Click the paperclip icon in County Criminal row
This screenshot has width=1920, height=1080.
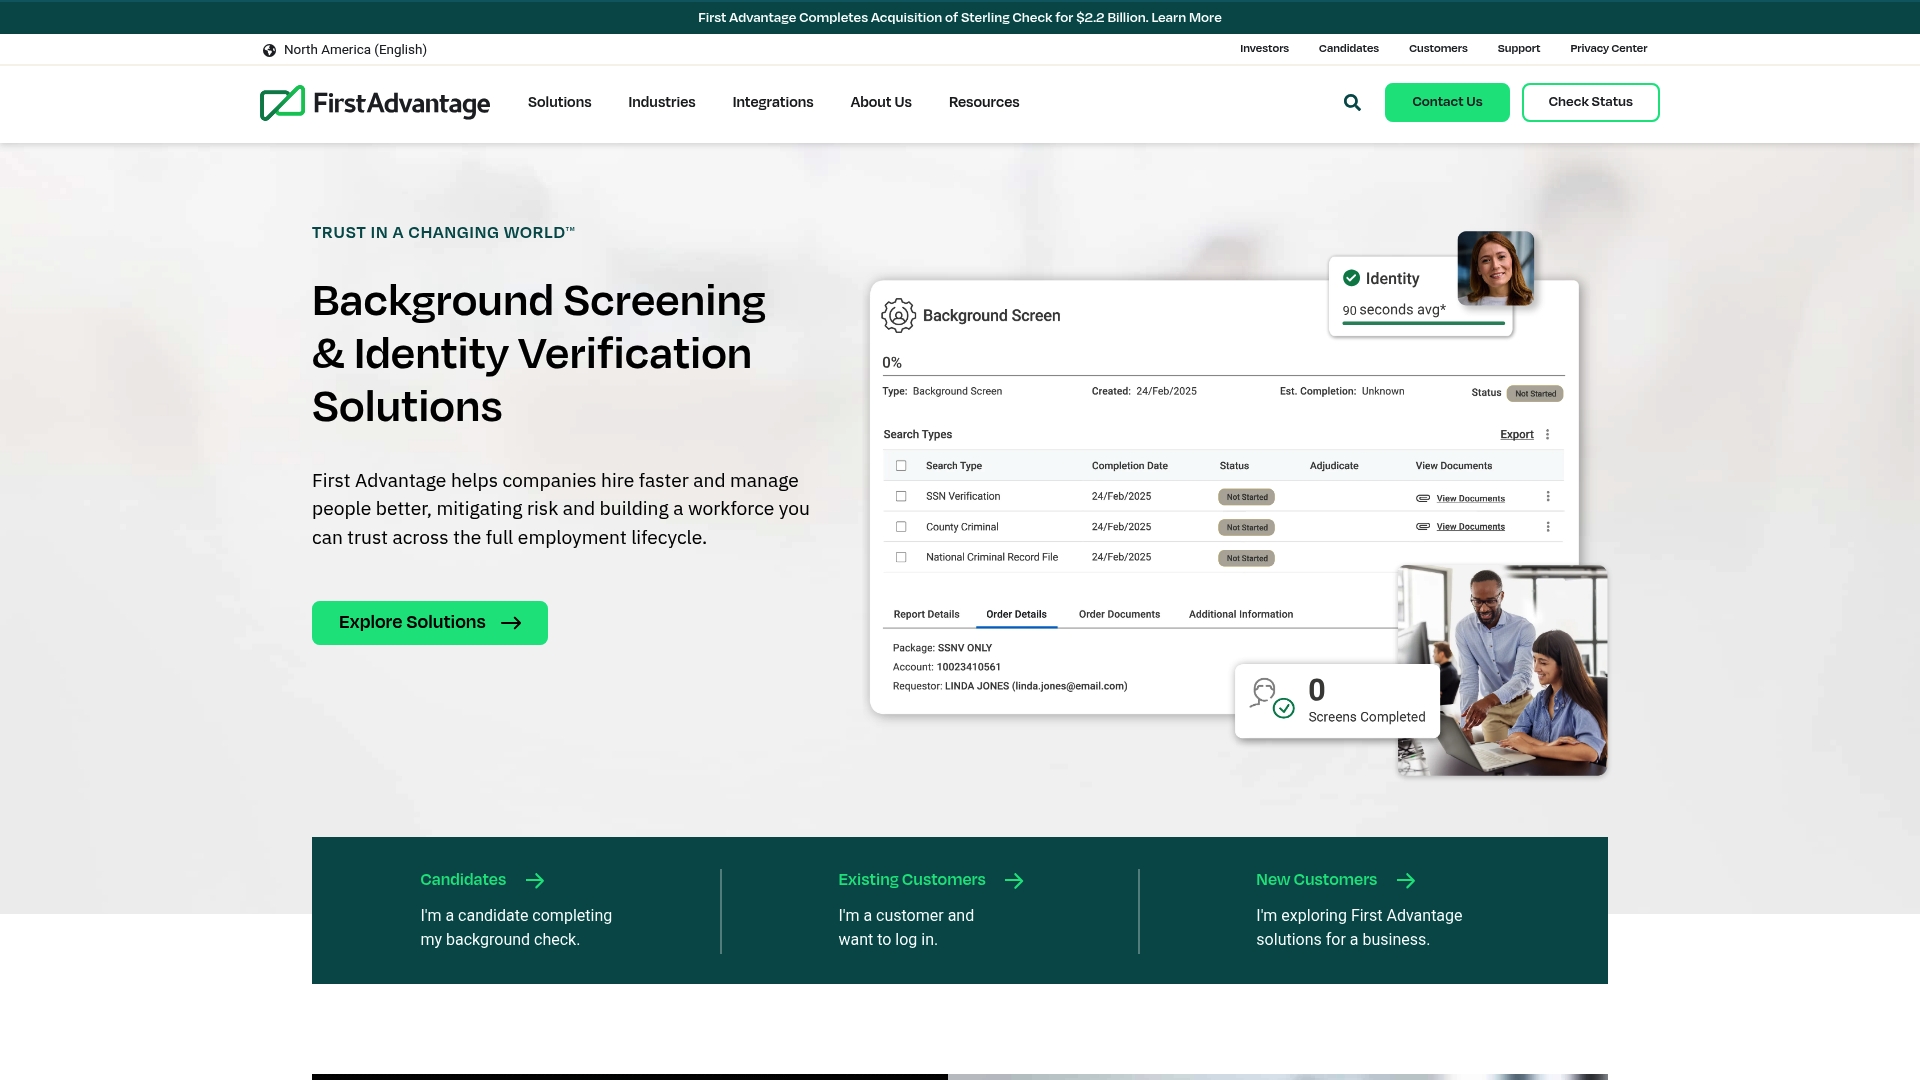1423,526
